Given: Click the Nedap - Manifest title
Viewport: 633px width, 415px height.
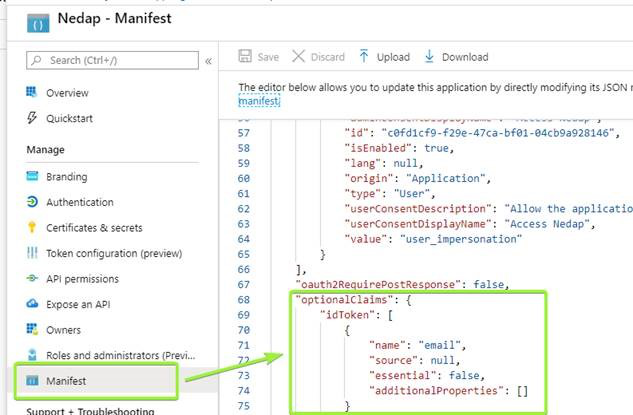Looking at the screenshot, I should click(115, 18).
